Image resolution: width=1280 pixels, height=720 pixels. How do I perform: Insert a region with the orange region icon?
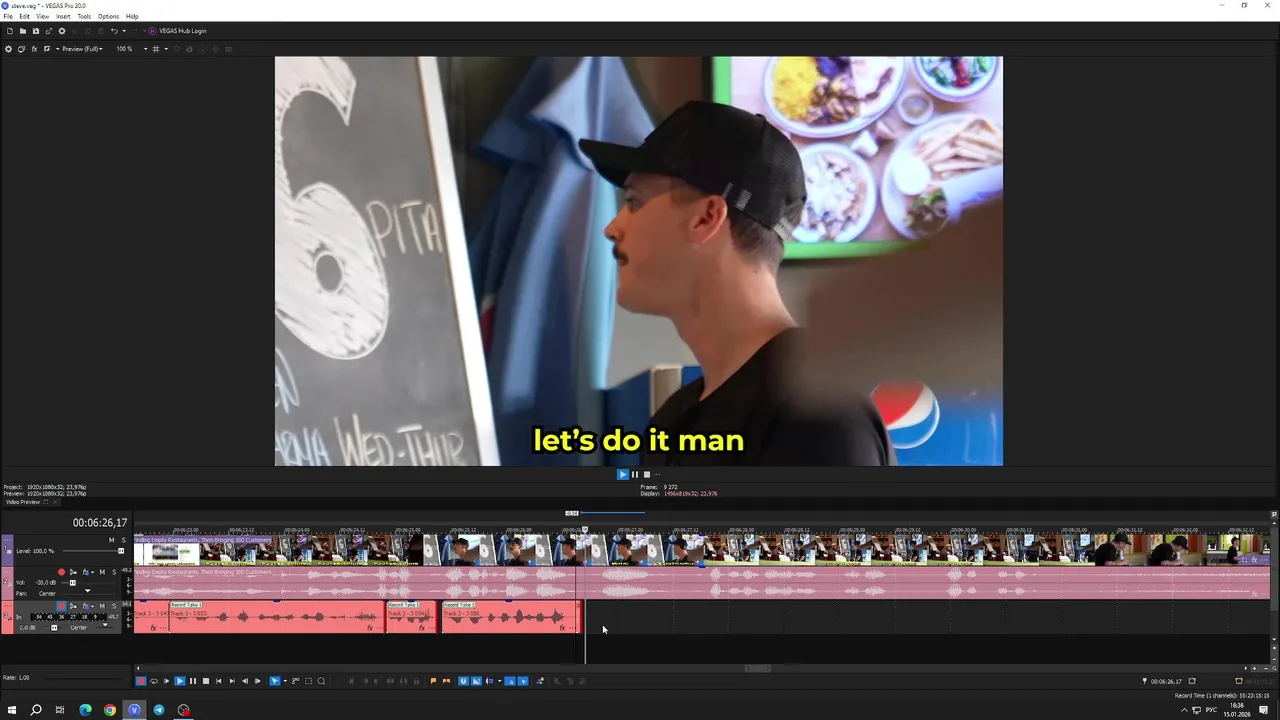coord(446,681)
